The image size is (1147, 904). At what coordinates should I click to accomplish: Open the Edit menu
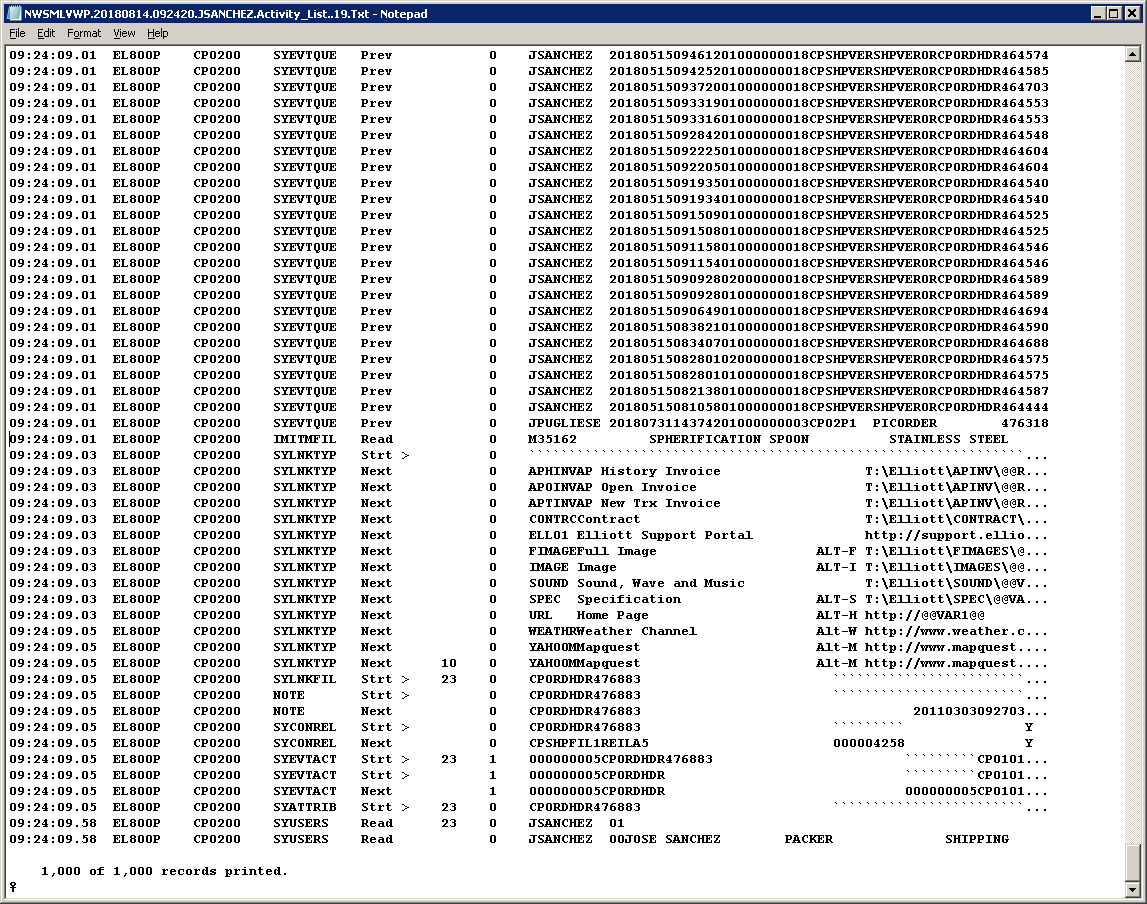point(46,33)
